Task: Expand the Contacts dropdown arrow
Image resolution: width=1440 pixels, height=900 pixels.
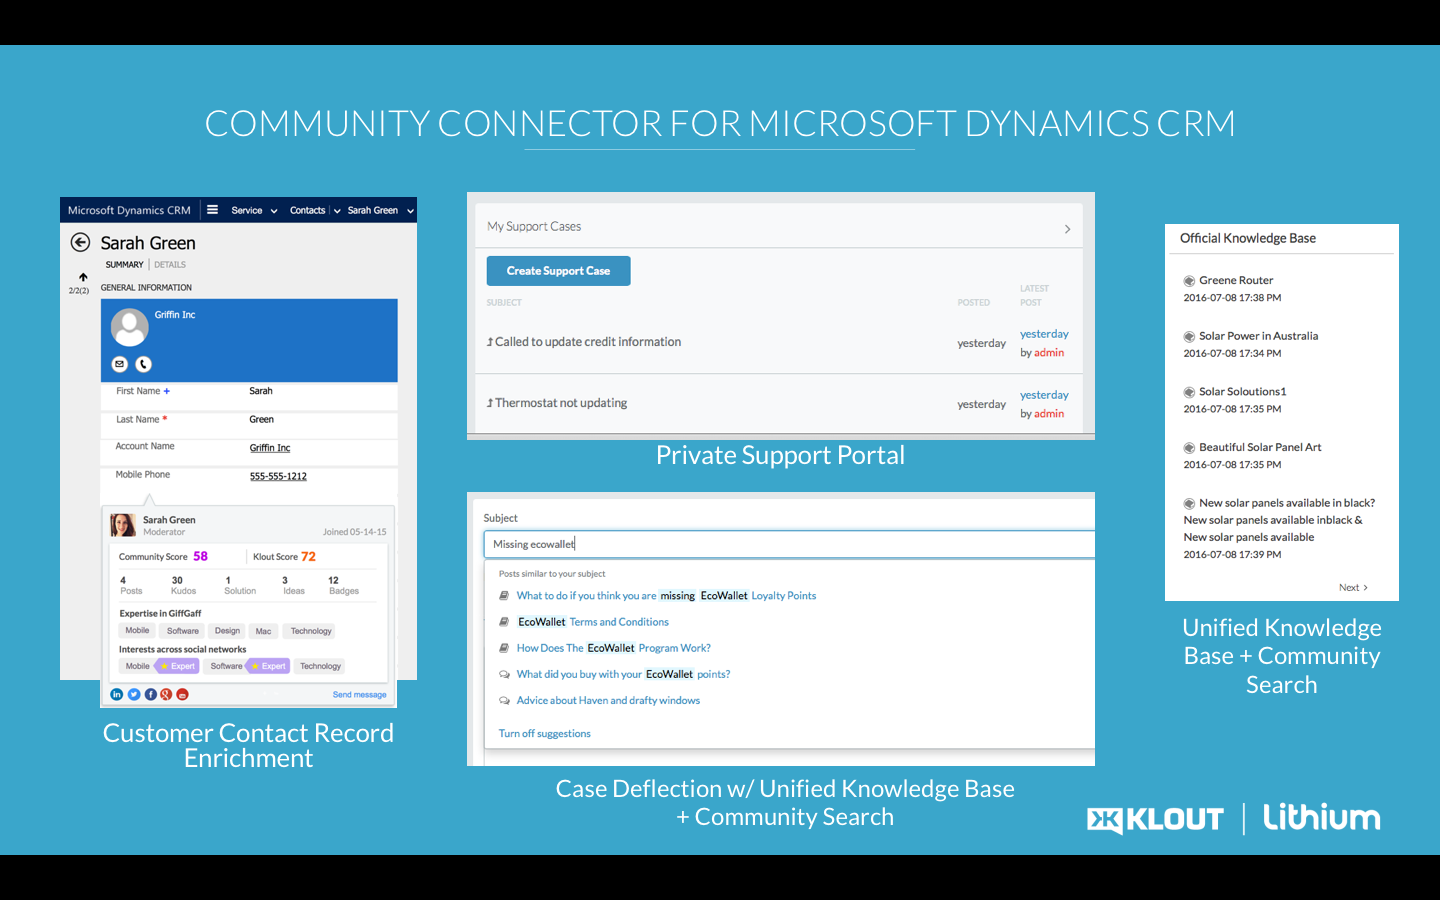Action: (x=337, y=211)
